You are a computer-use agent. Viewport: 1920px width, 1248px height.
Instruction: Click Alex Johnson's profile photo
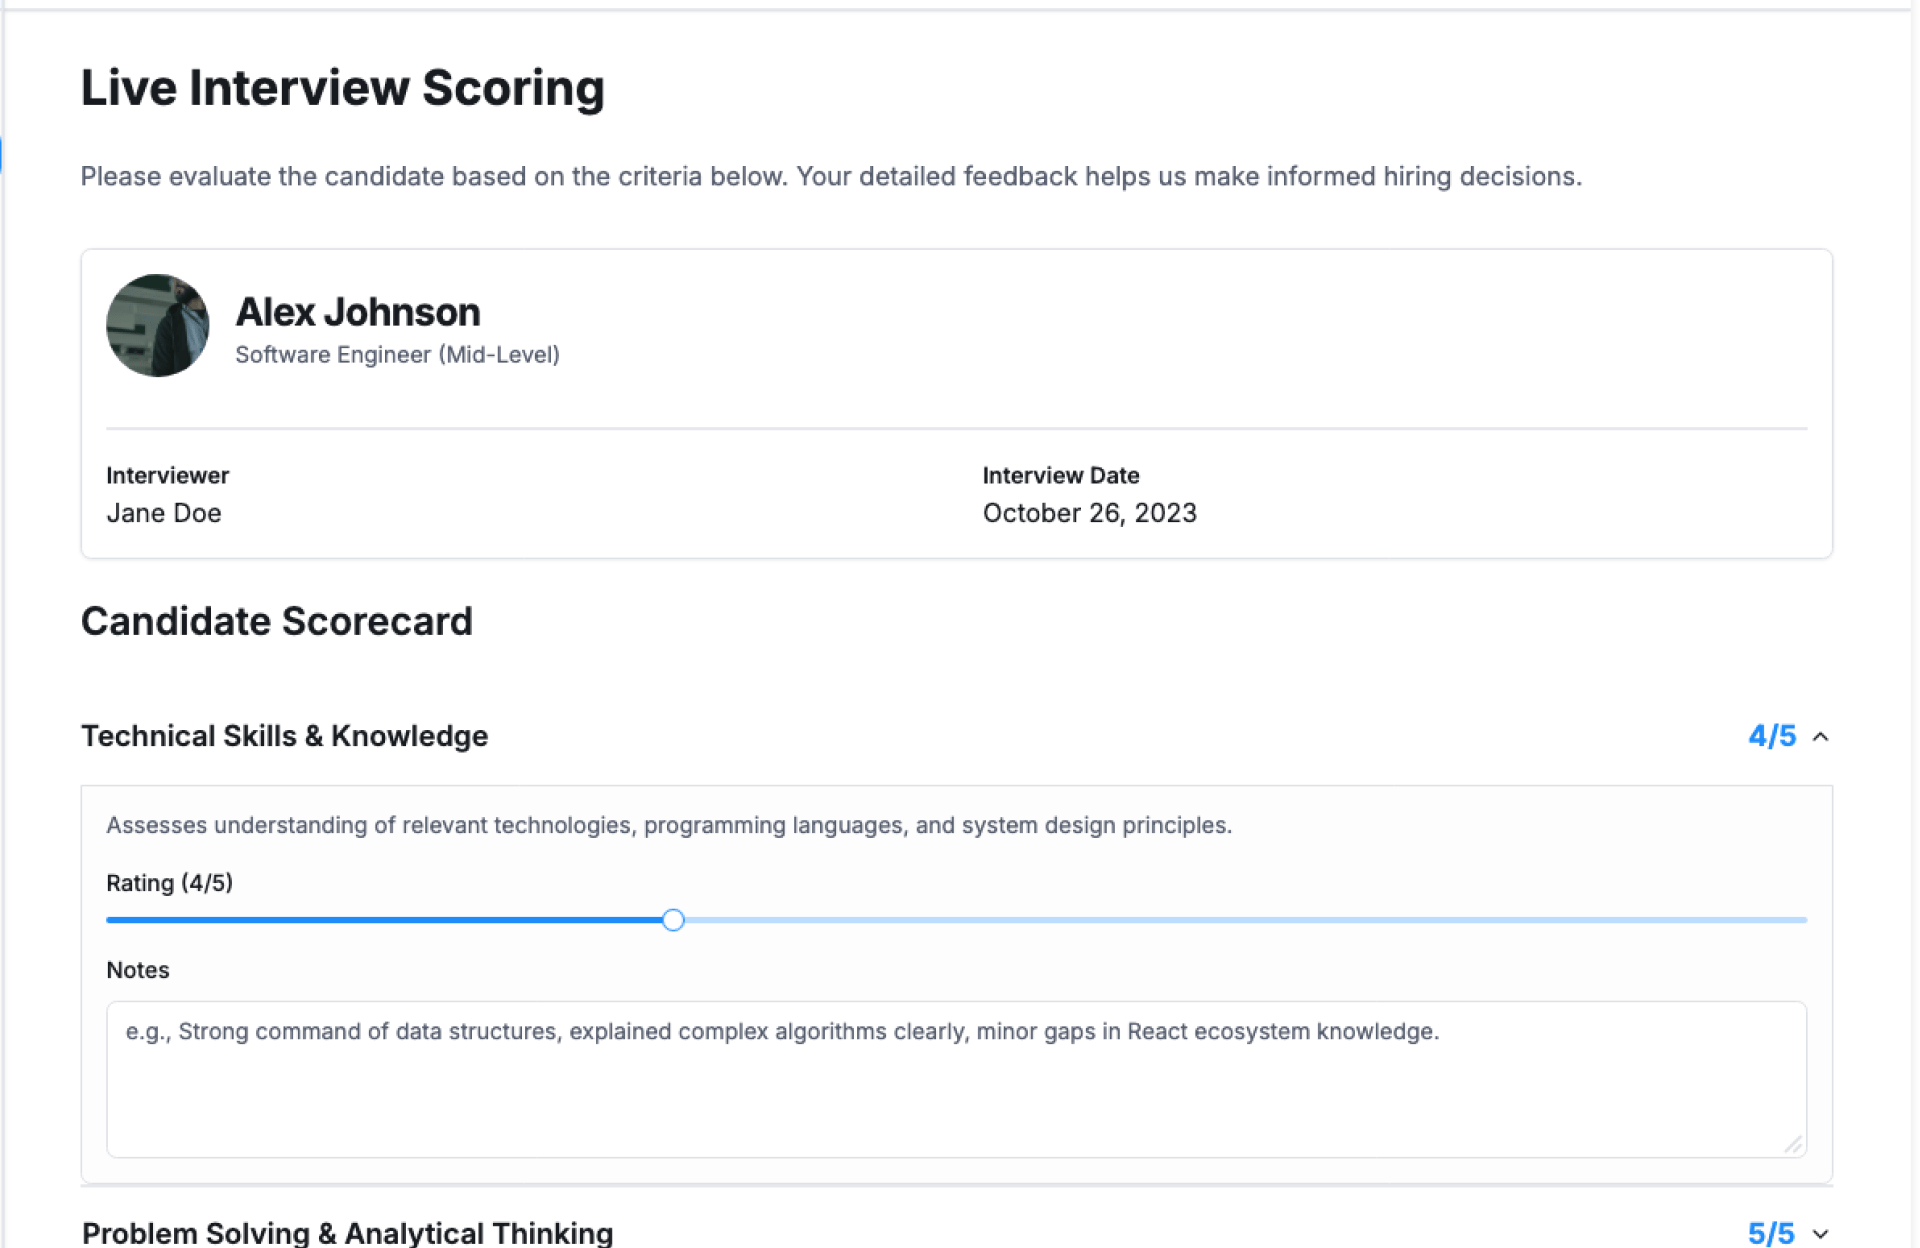point(158,326)
